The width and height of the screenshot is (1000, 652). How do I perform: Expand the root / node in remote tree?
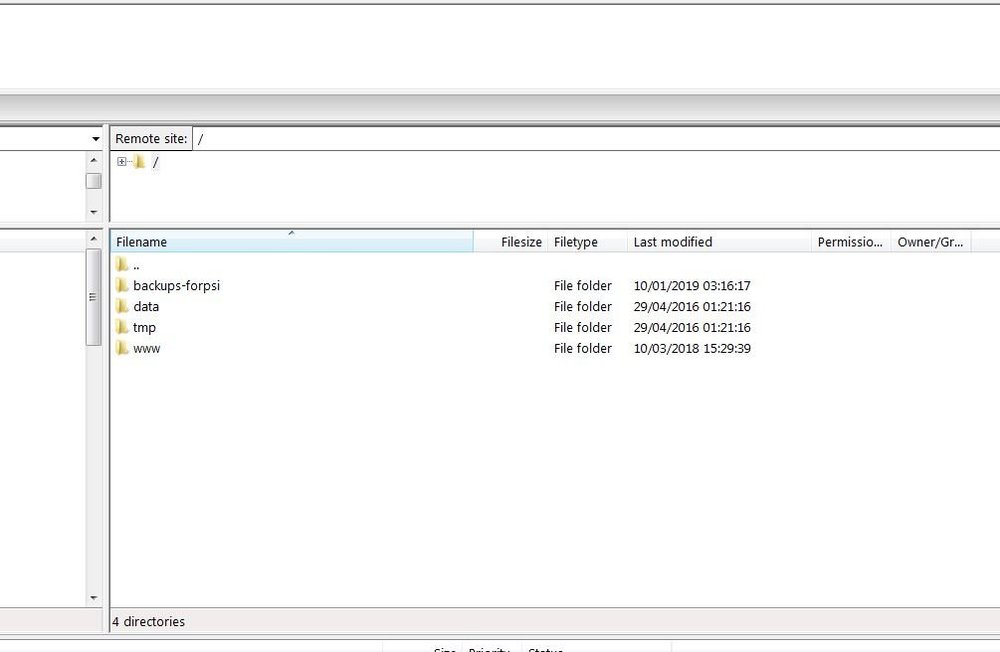[121, 161]
